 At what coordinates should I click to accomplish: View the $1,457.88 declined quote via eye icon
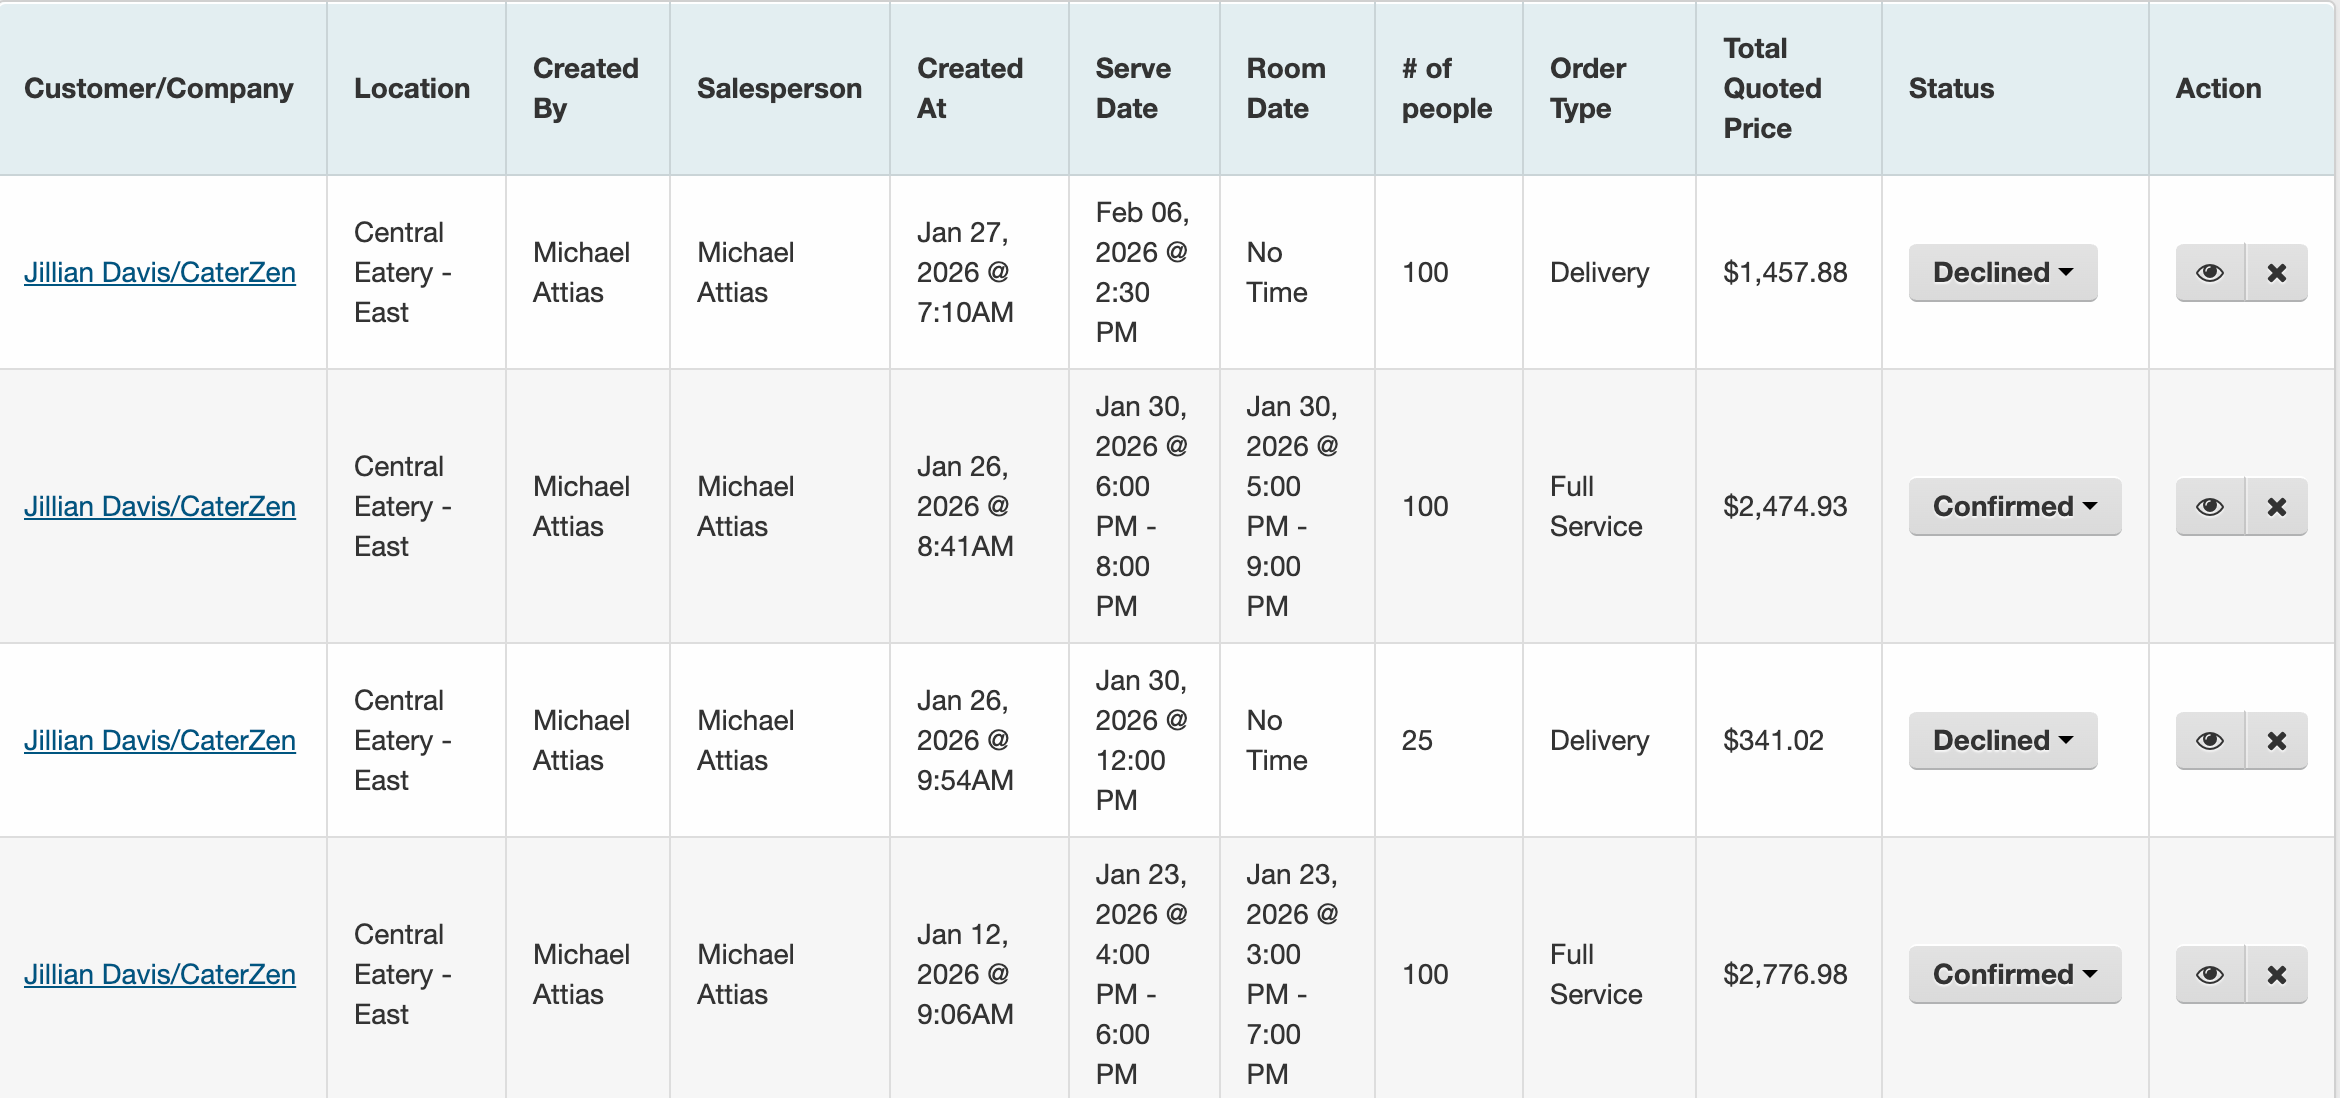coord(2210,273)
